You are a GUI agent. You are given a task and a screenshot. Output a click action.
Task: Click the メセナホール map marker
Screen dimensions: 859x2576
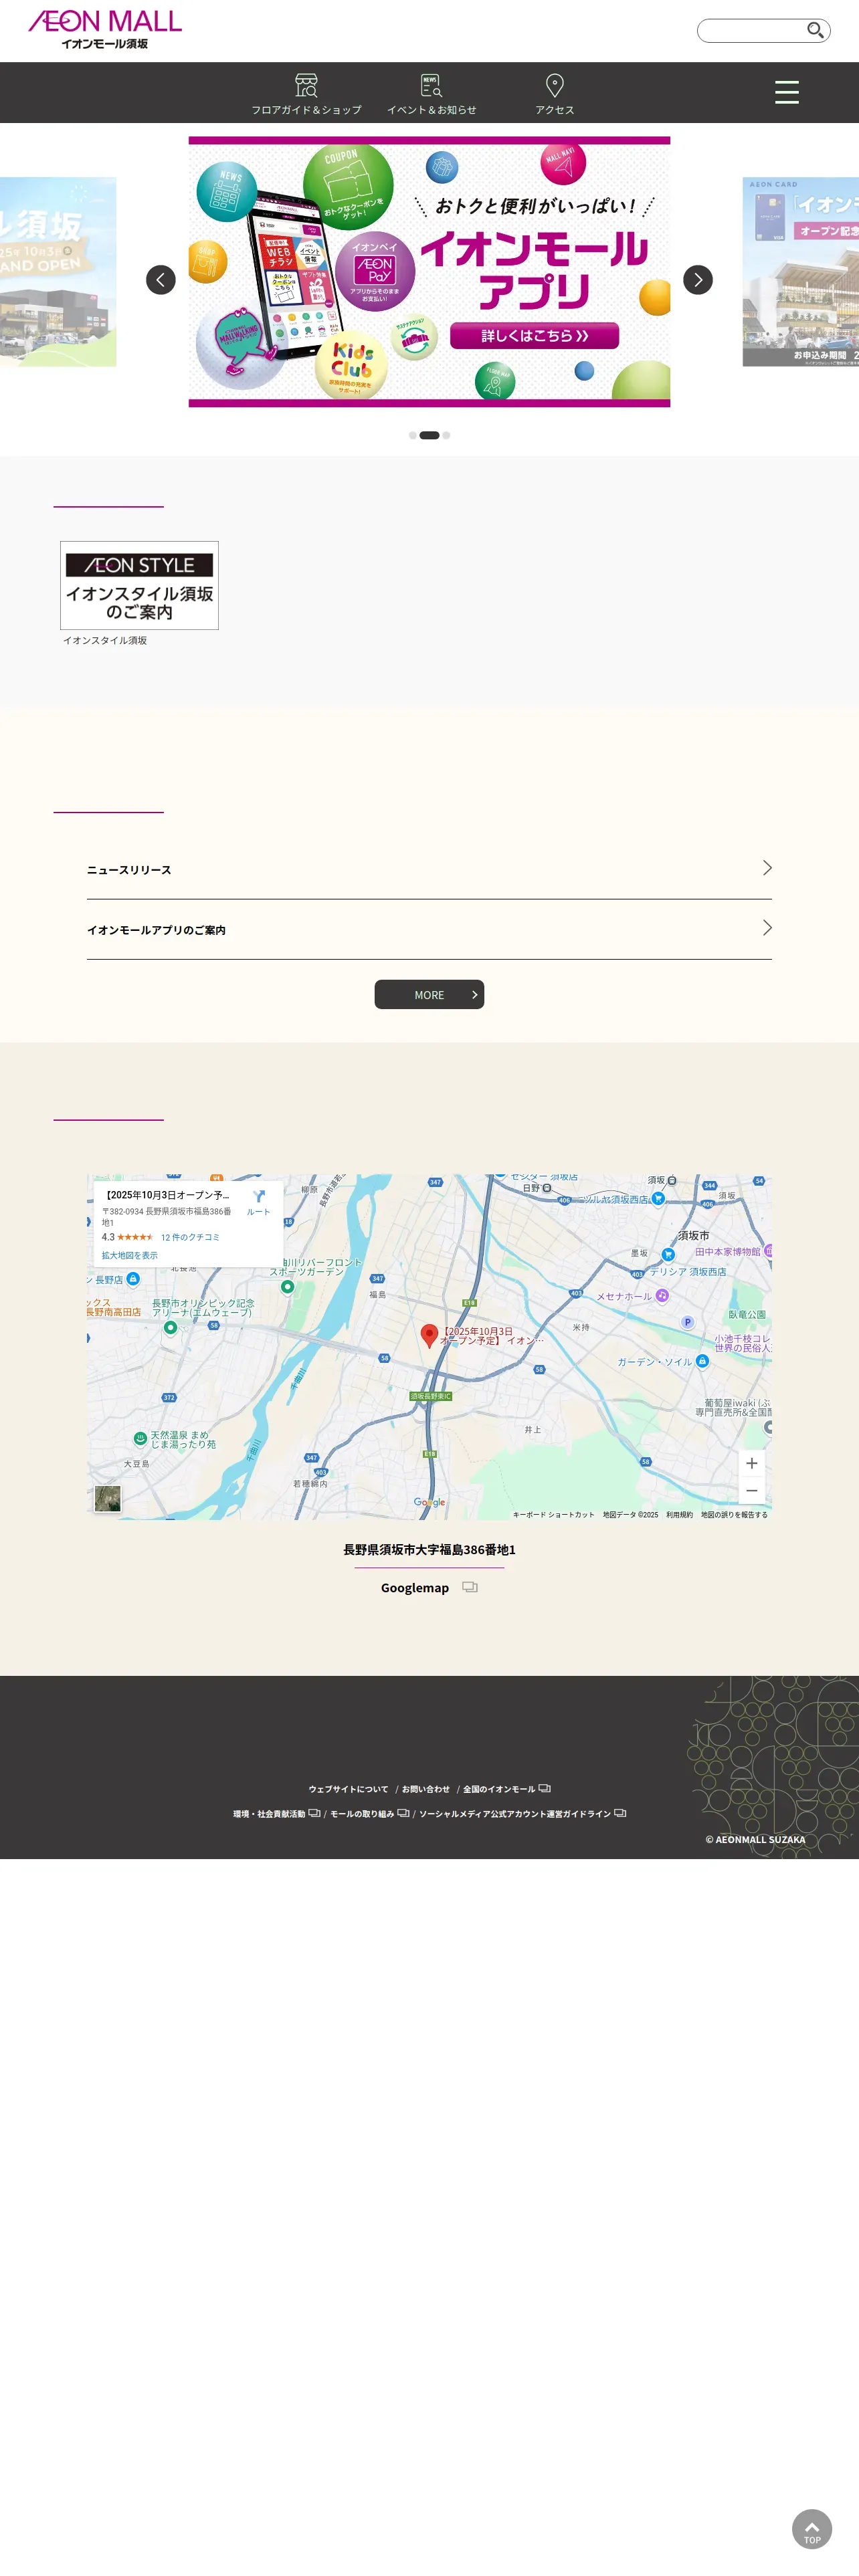661,1295
